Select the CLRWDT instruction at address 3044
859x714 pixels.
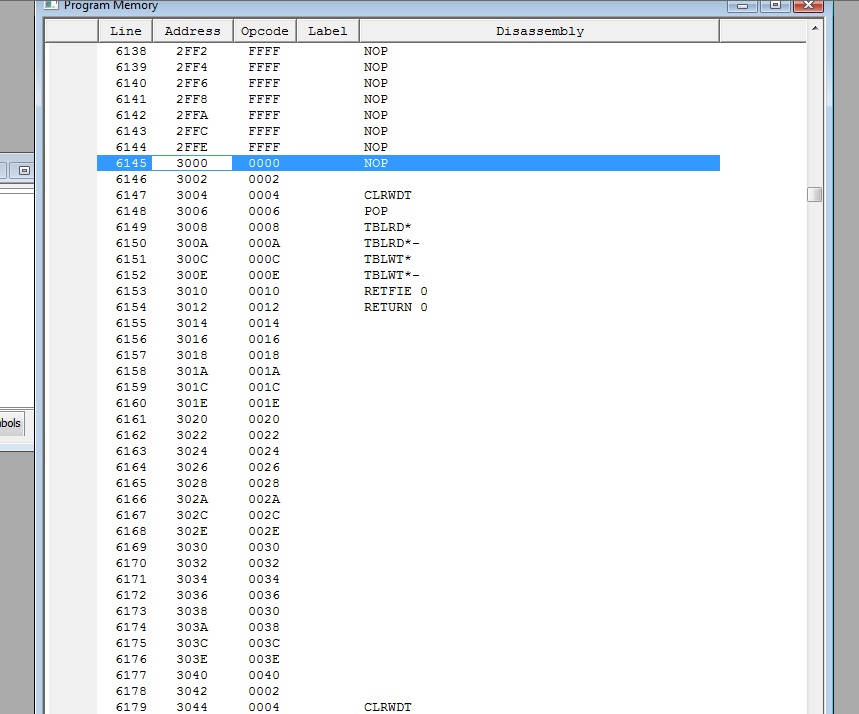(x=387, y=707)
